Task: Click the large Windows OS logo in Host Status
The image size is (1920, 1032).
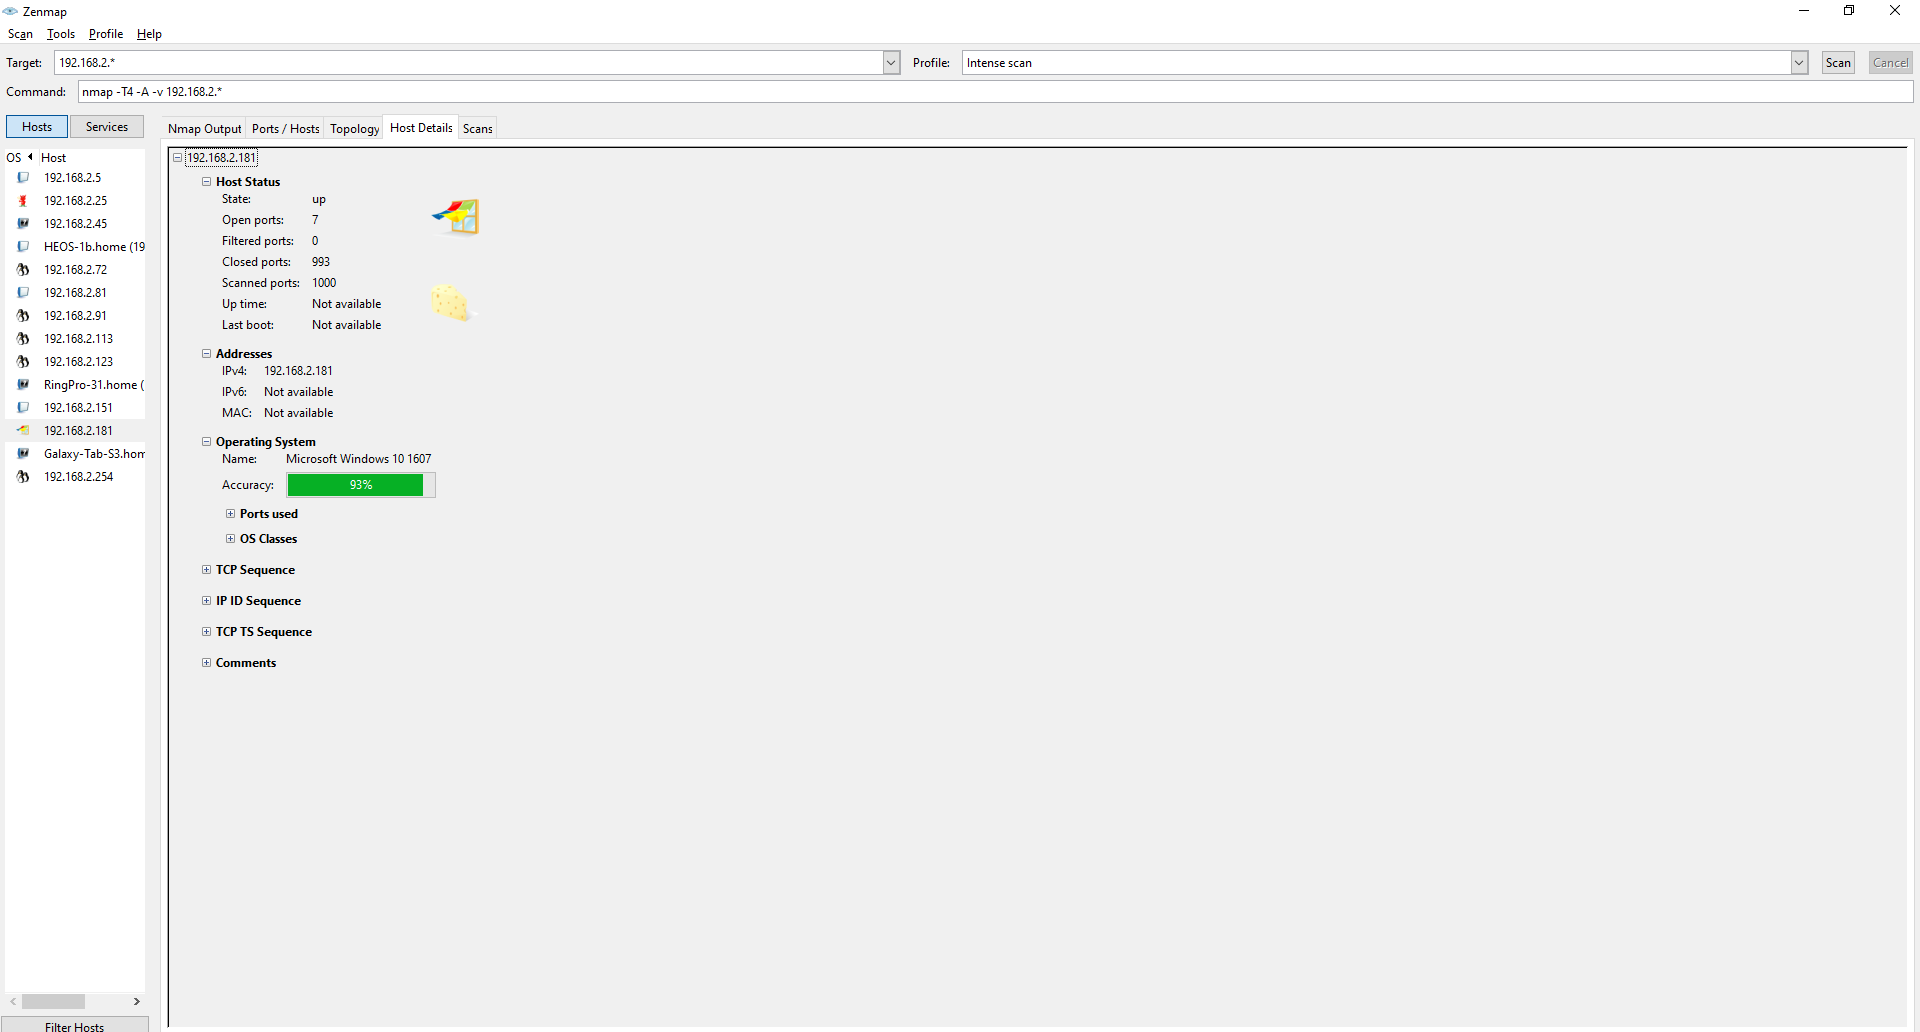Action: (x=456, y=216)
